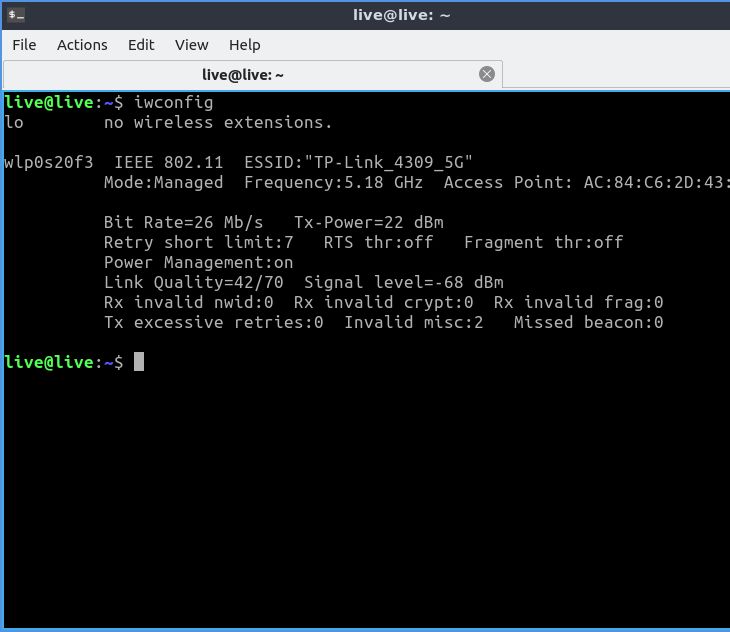730x632 pixels.
Task: Click the Bit Rate=26 Mb/s value
Action: [x=183, y=222]
